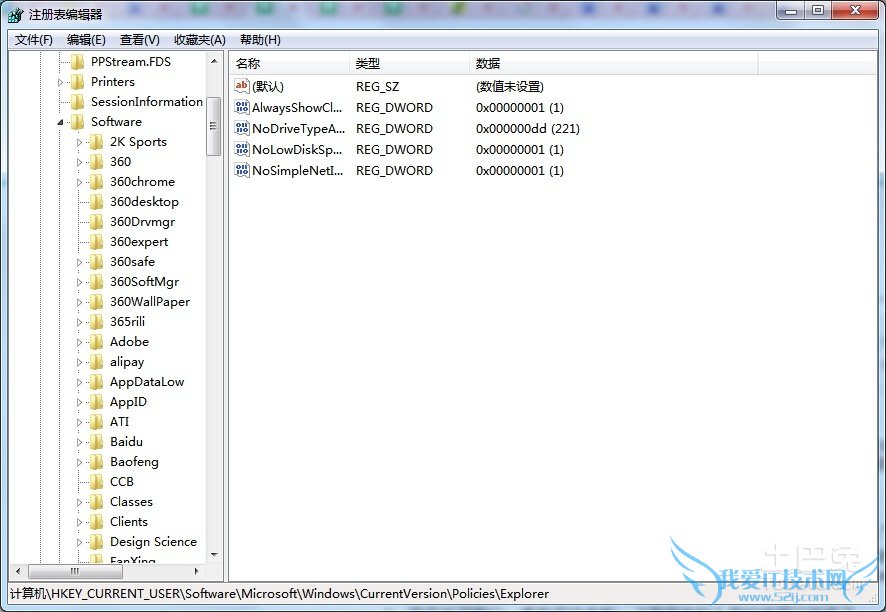
Task: Click the SessionInformation folder icon
Action: point(77,102)
